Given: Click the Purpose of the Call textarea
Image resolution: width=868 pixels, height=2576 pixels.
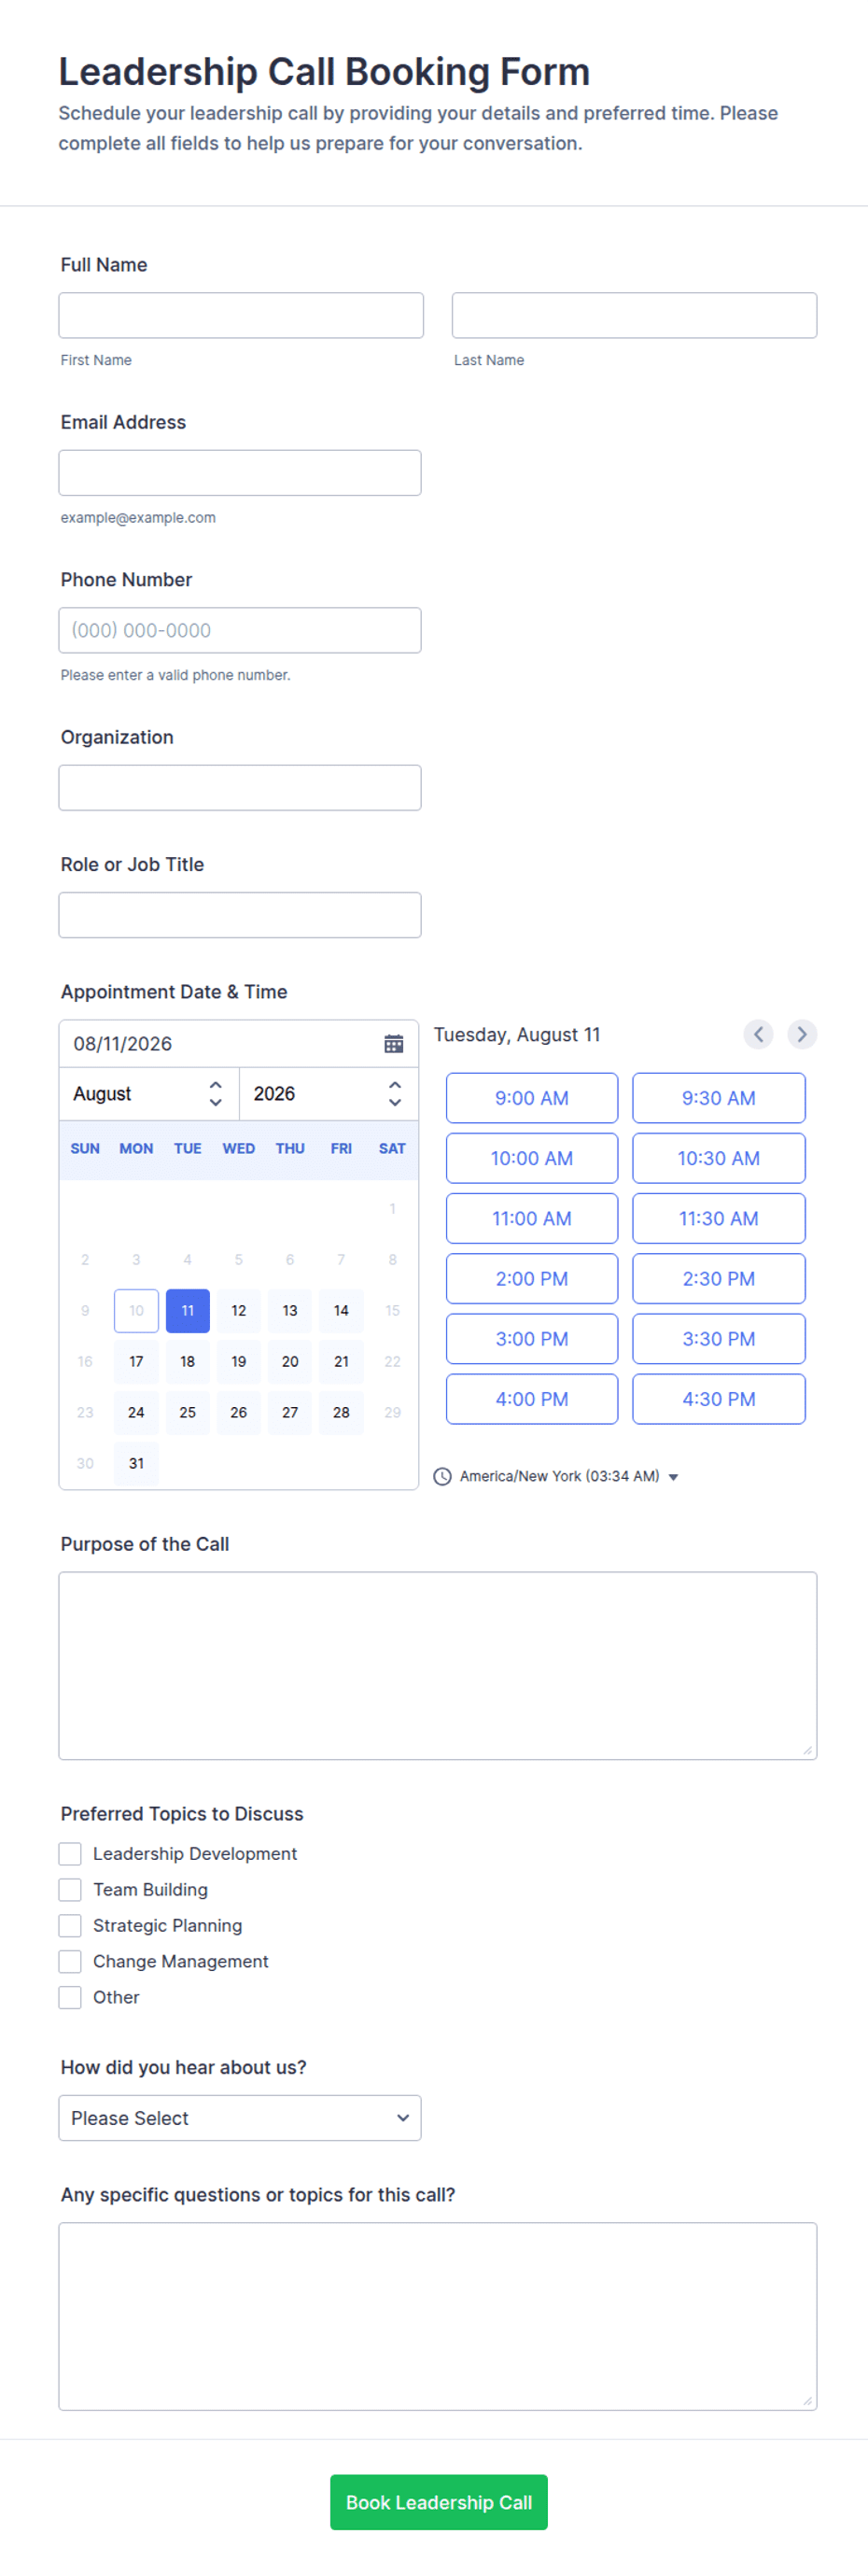Looking at the screenshot, I should pos(438,1665).
